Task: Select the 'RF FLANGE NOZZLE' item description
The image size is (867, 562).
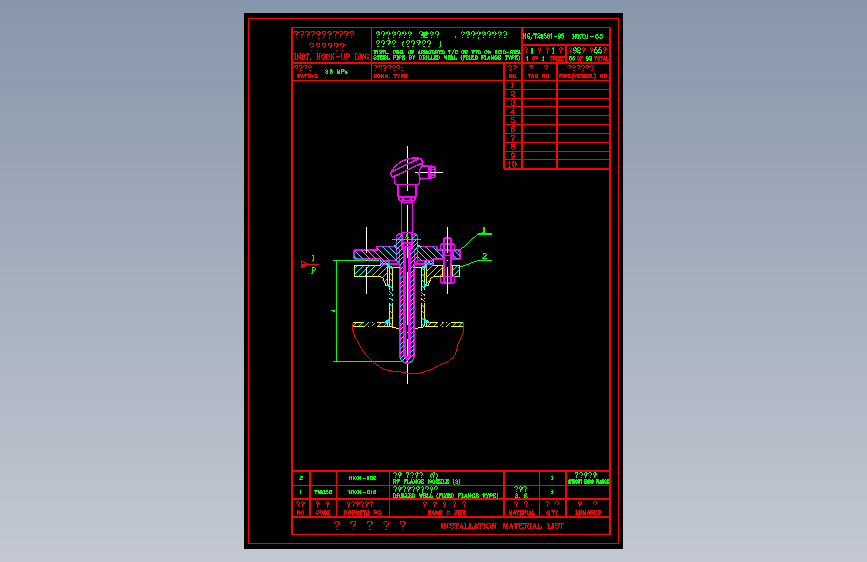Action: pos(426,482)
